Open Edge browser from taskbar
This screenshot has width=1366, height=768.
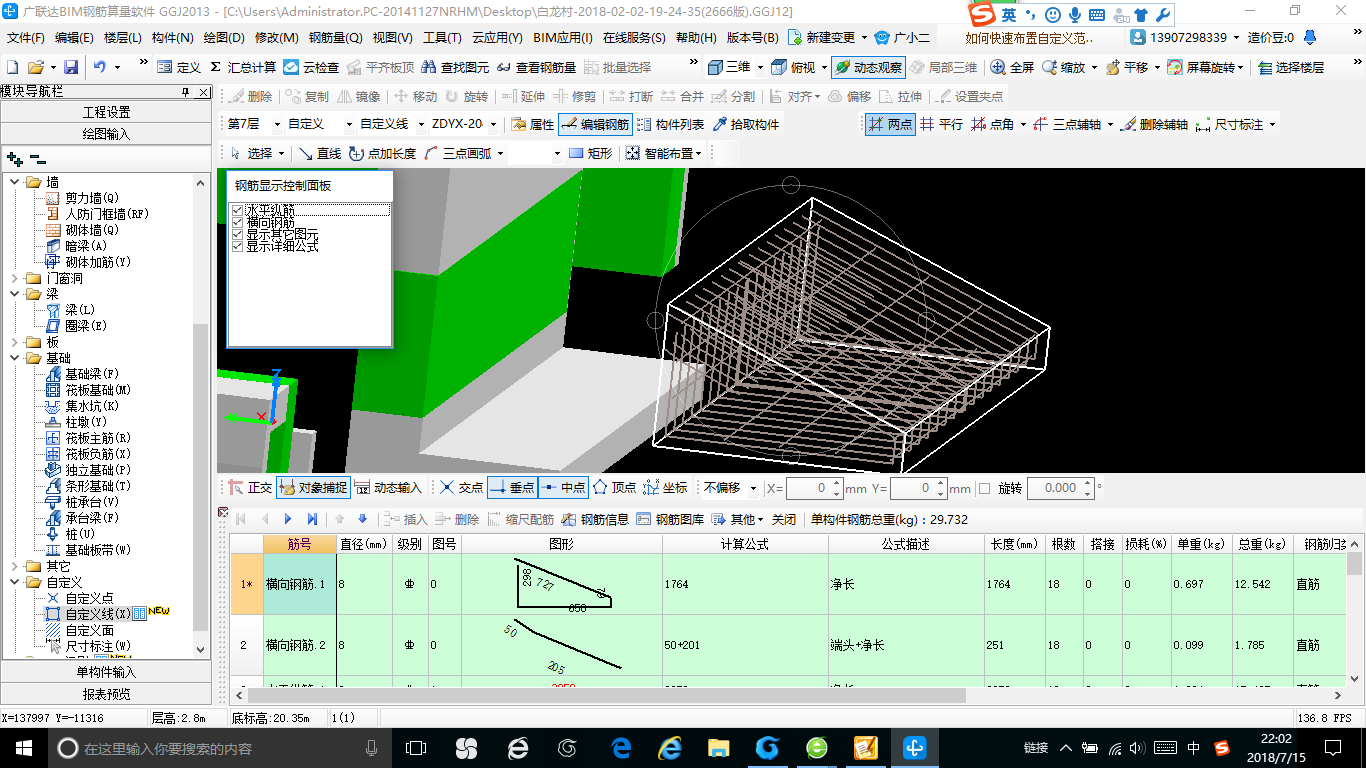coord(621,747)
